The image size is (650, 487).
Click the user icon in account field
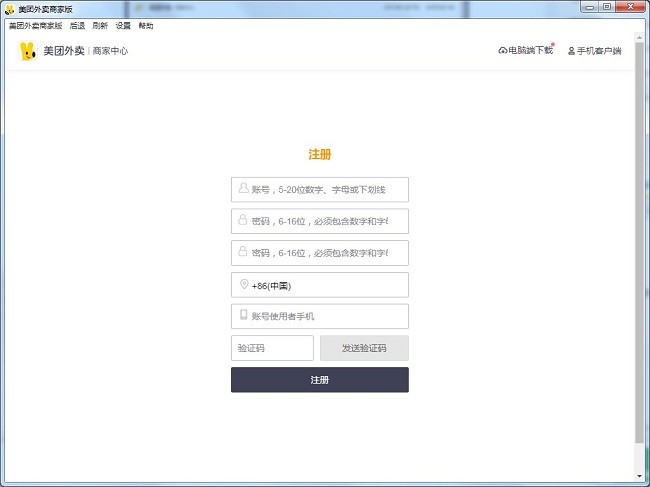[x=243, y=189]
